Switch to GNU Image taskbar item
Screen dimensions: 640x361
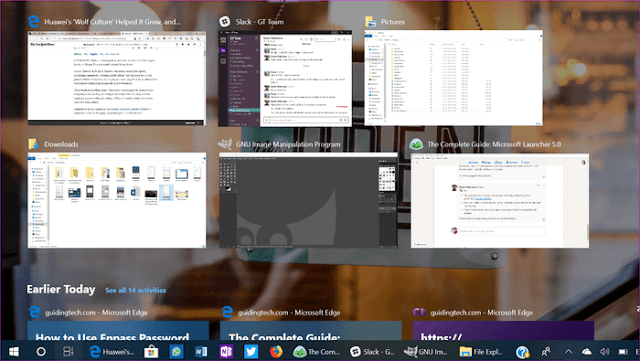(x=427, y=351)
